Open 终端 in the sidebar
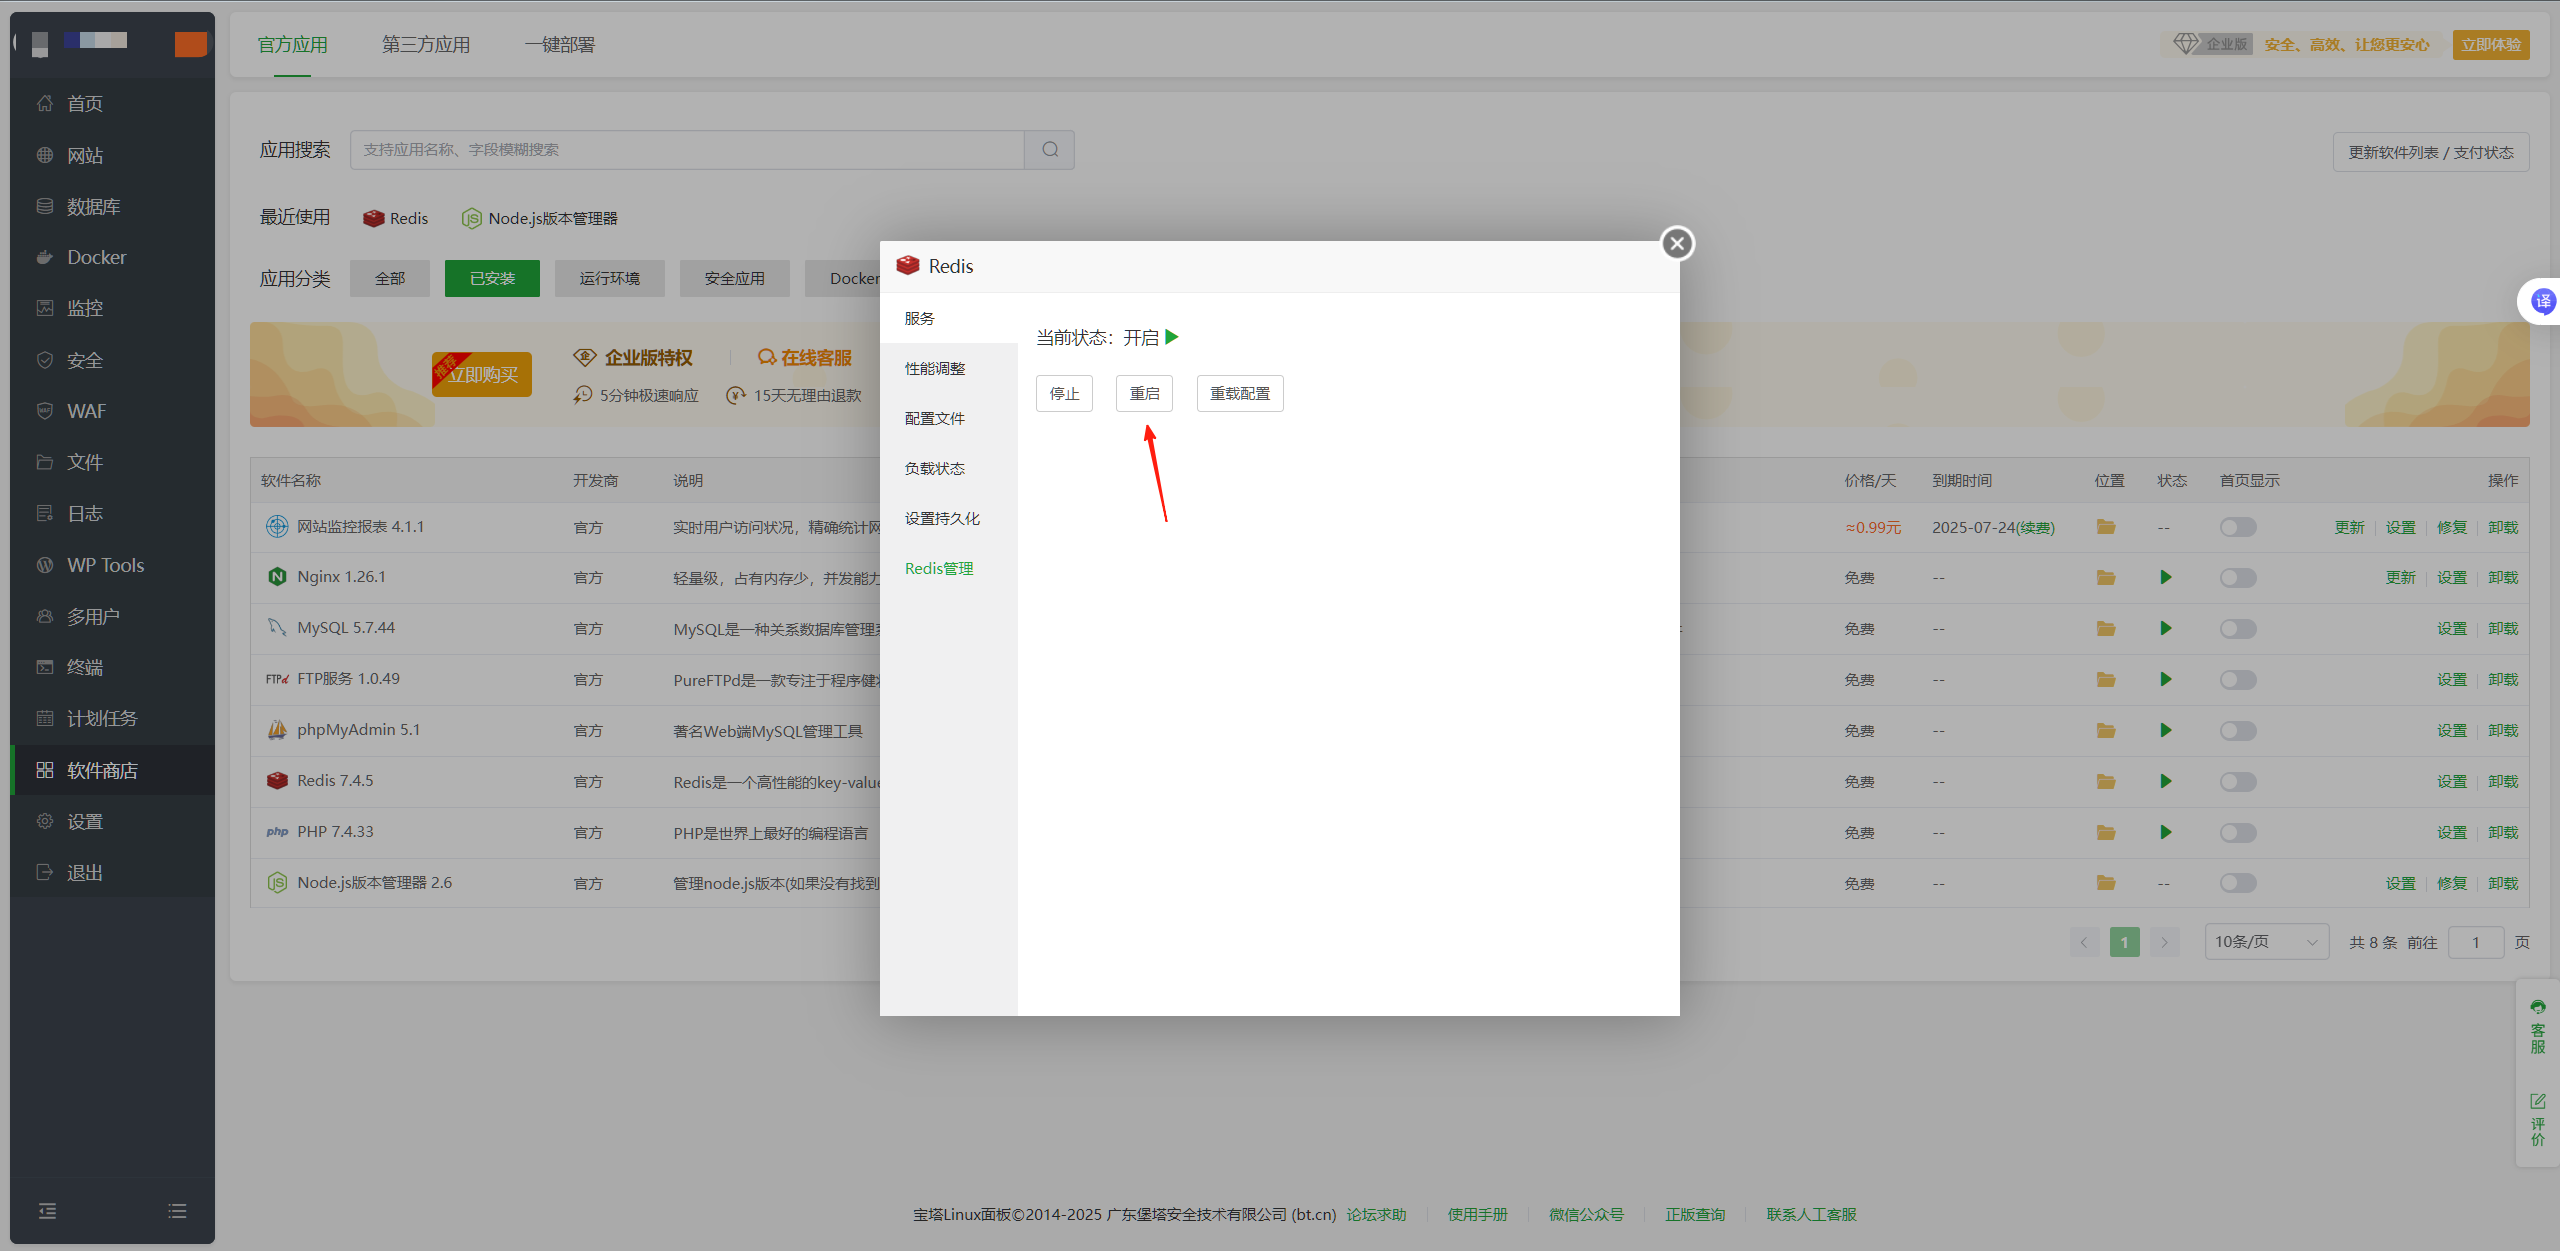The width and height of the screenshot is (2560, 1251). pos(112,667)
